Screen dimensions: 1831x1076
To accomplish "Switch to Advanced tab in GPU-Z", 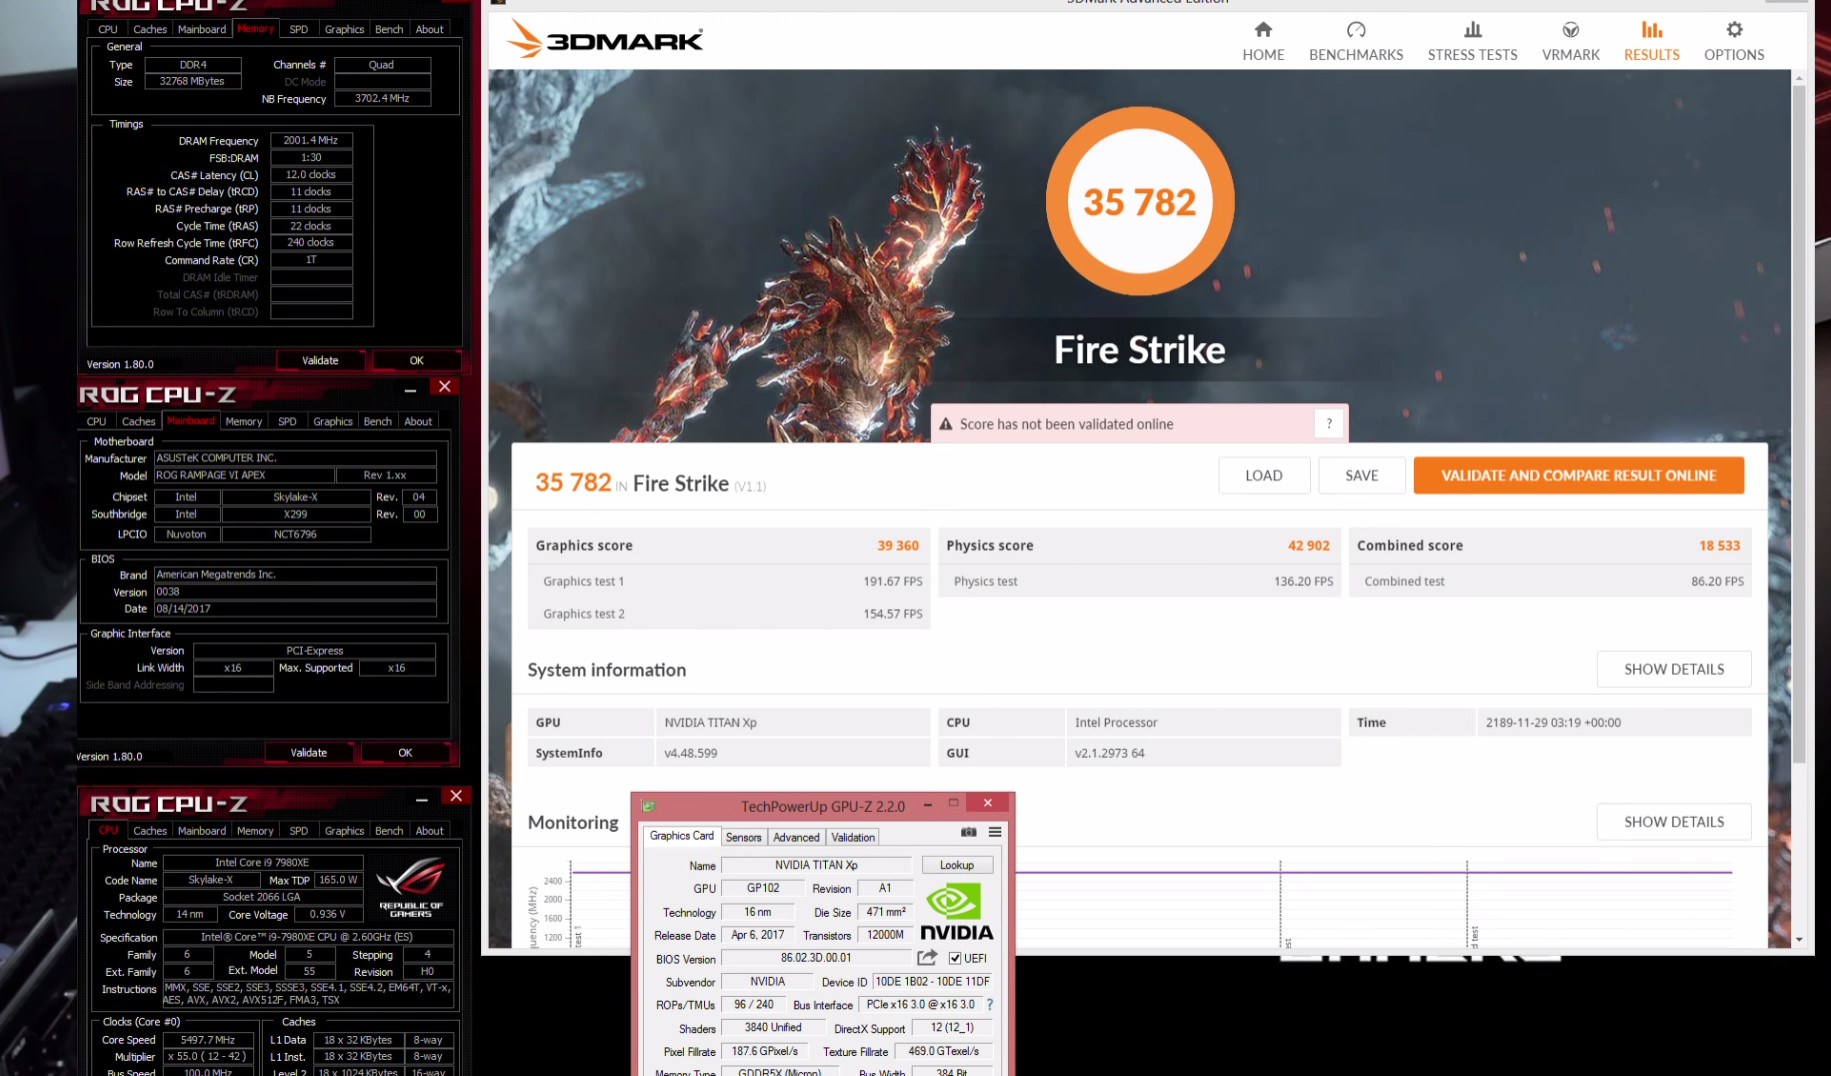I will click(796, 837).
